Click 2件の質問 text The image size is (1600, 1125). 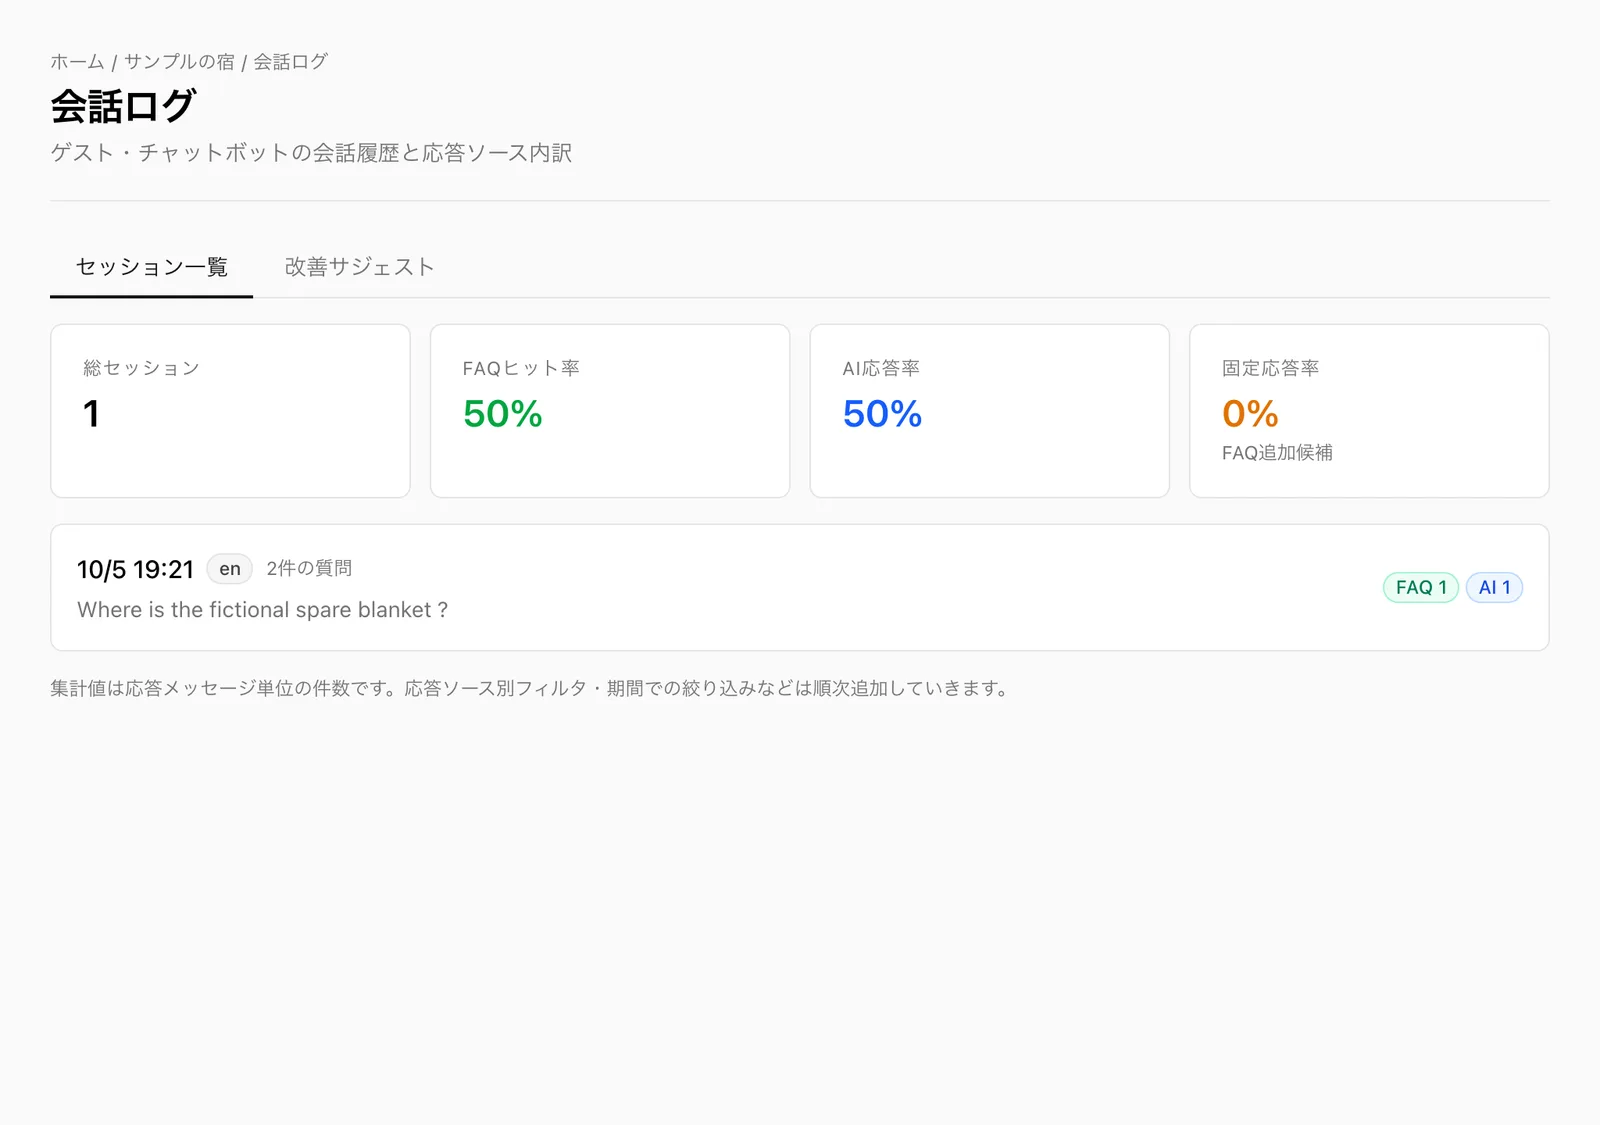click(x=309, y=568)
